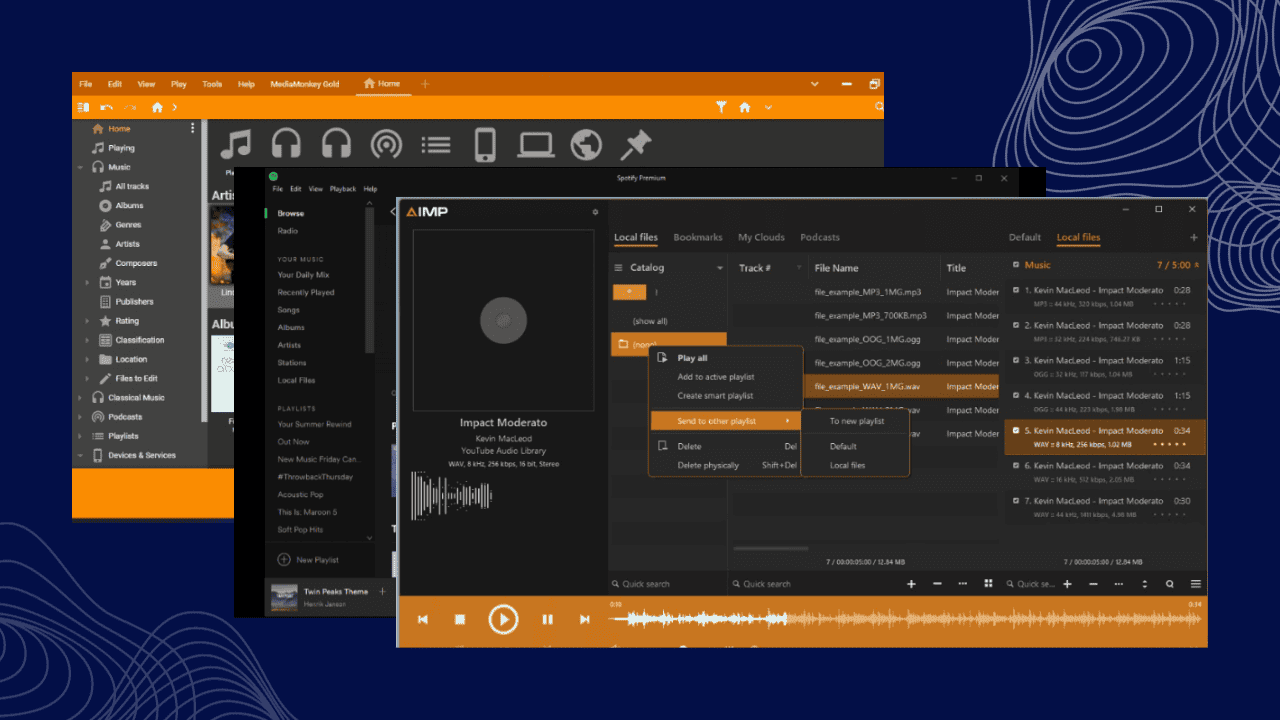1280x720 pixels.
Task: Open the Playback menu in Spotify
Action: (x=343, y=188)
